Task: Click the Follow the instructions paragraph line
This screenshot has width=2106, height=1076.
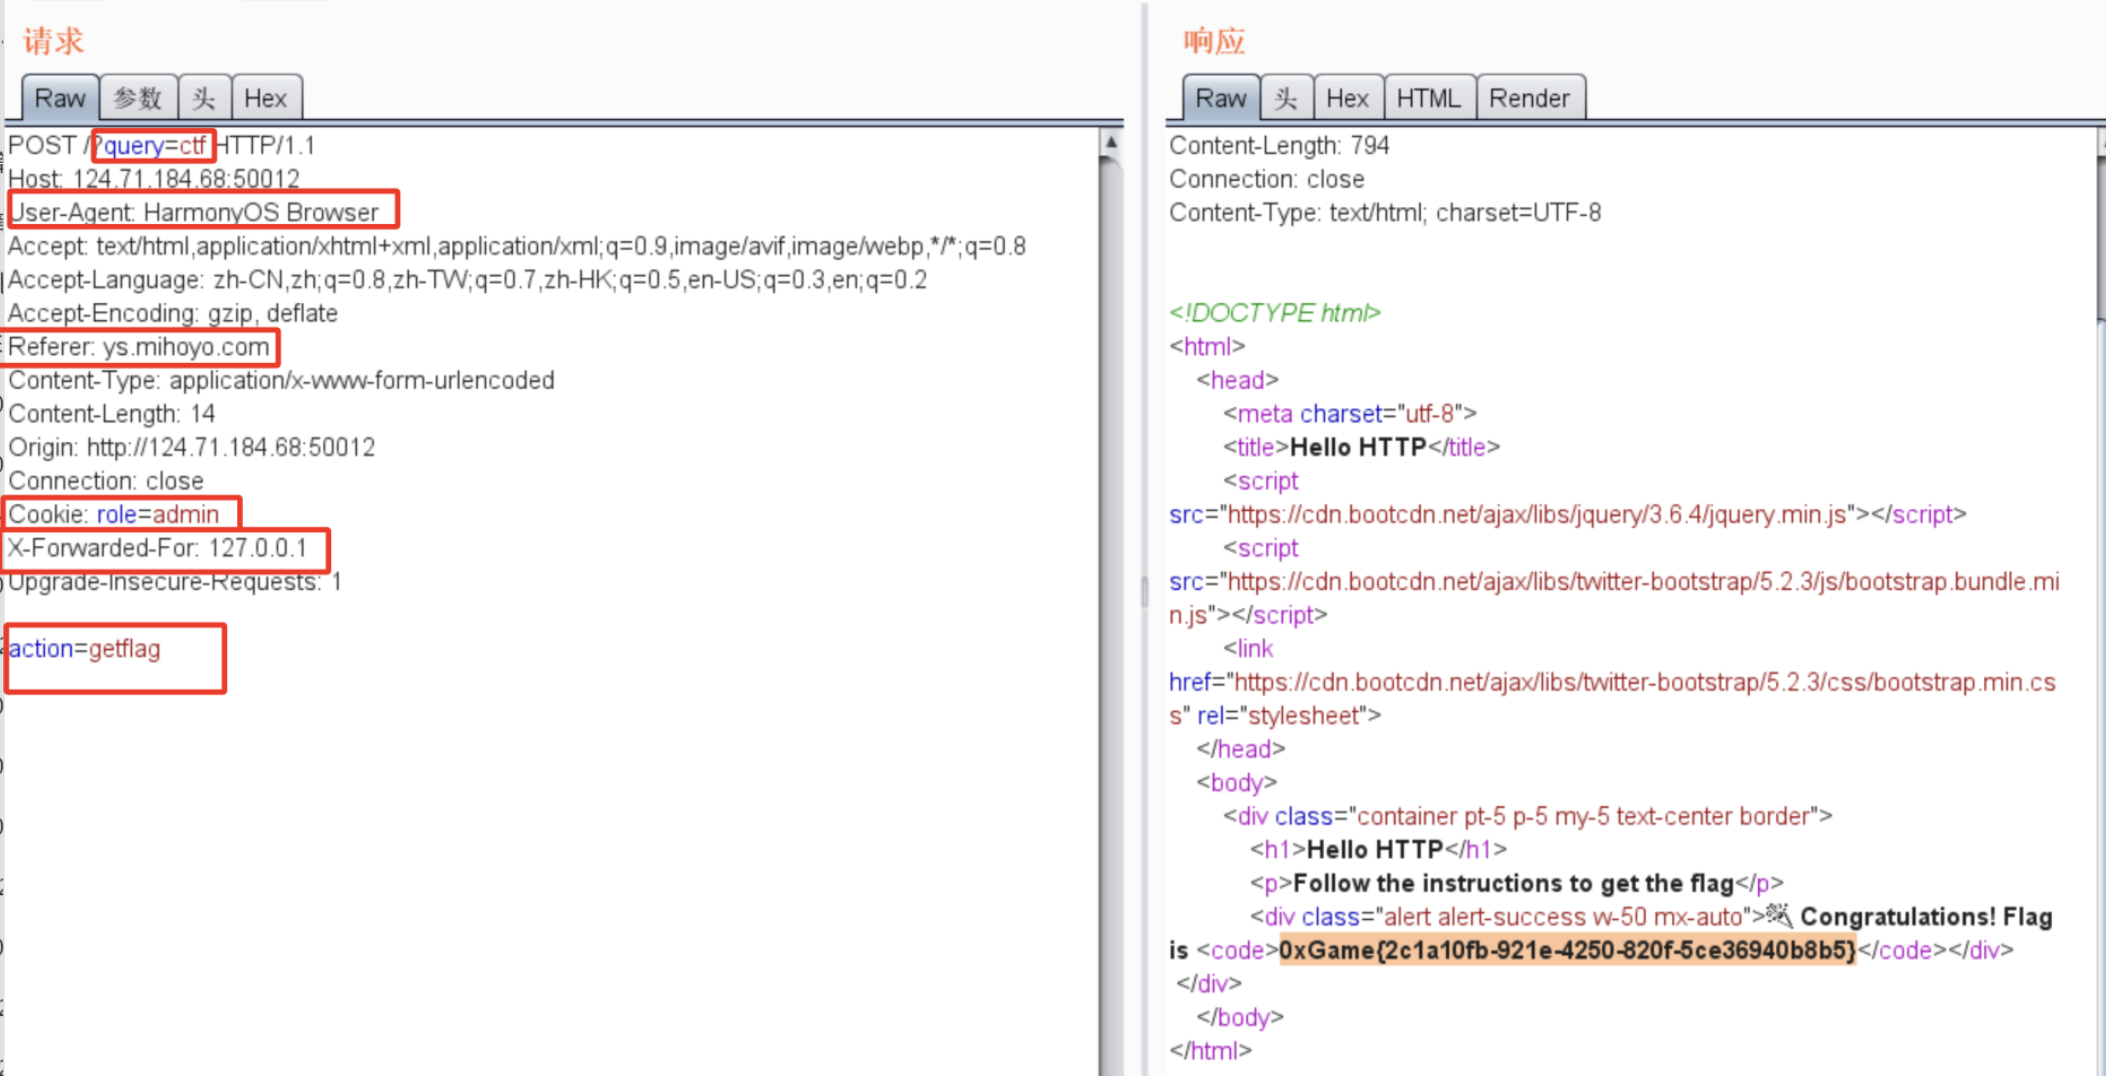Action: (x=1517, y=883)
